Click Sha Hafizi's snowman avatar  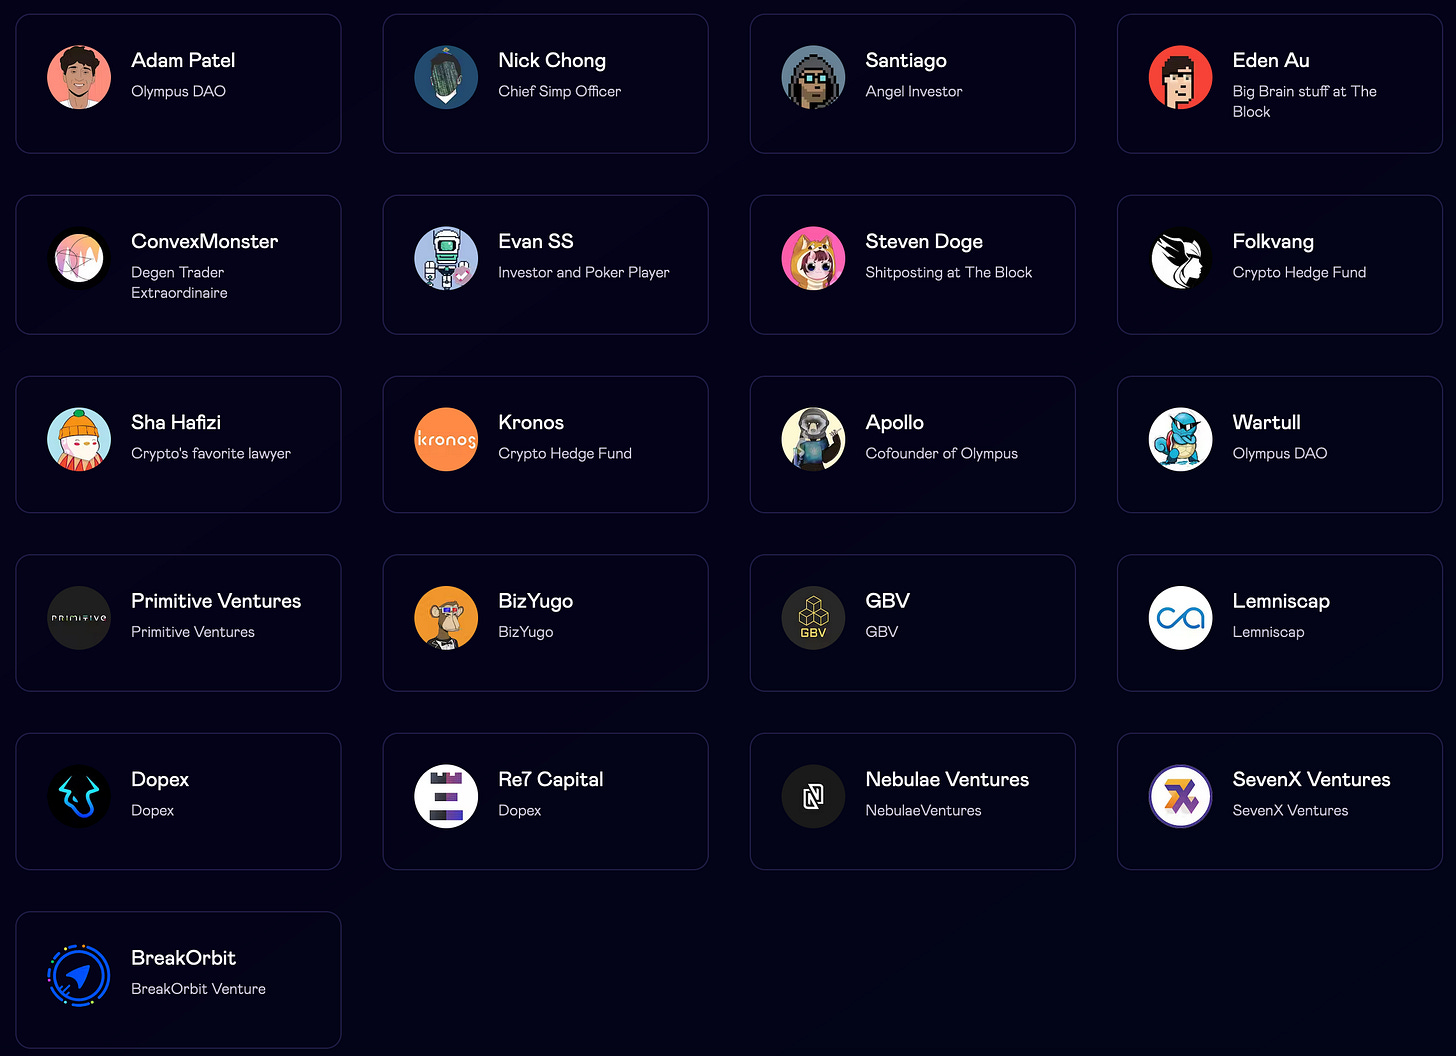click(79, 439)
